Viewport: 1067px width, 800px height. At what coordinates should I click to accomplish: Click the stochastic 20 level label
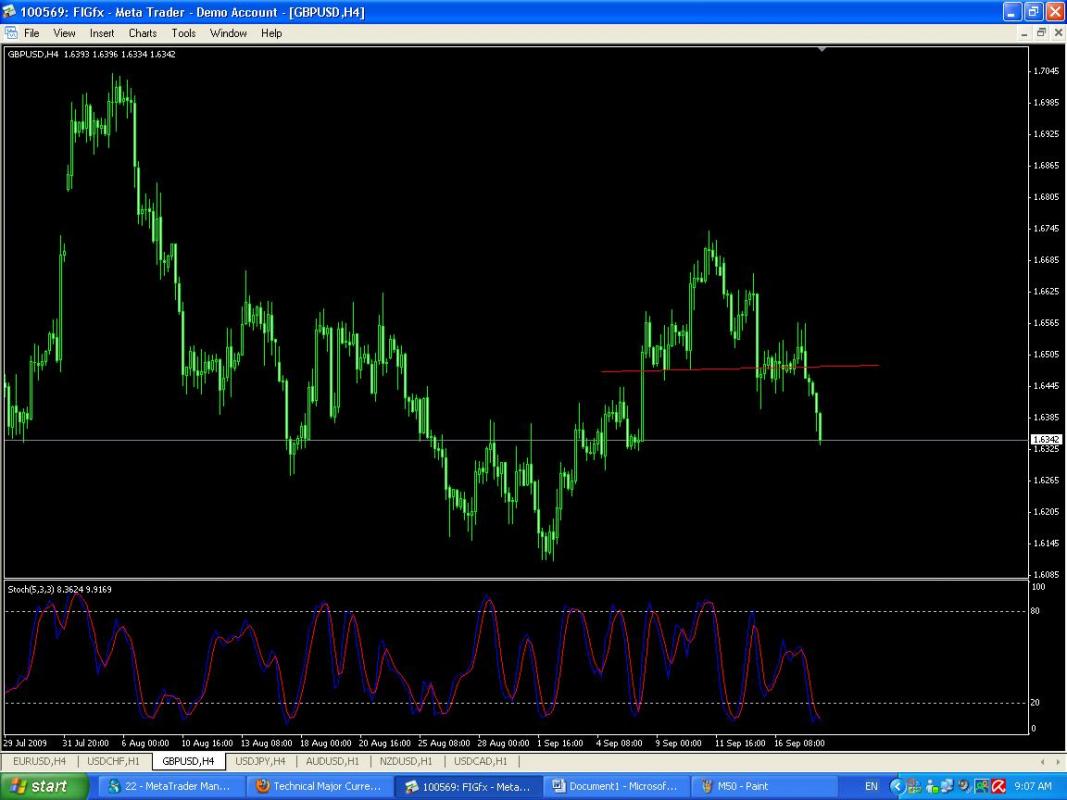click(x=1035, y=703)
